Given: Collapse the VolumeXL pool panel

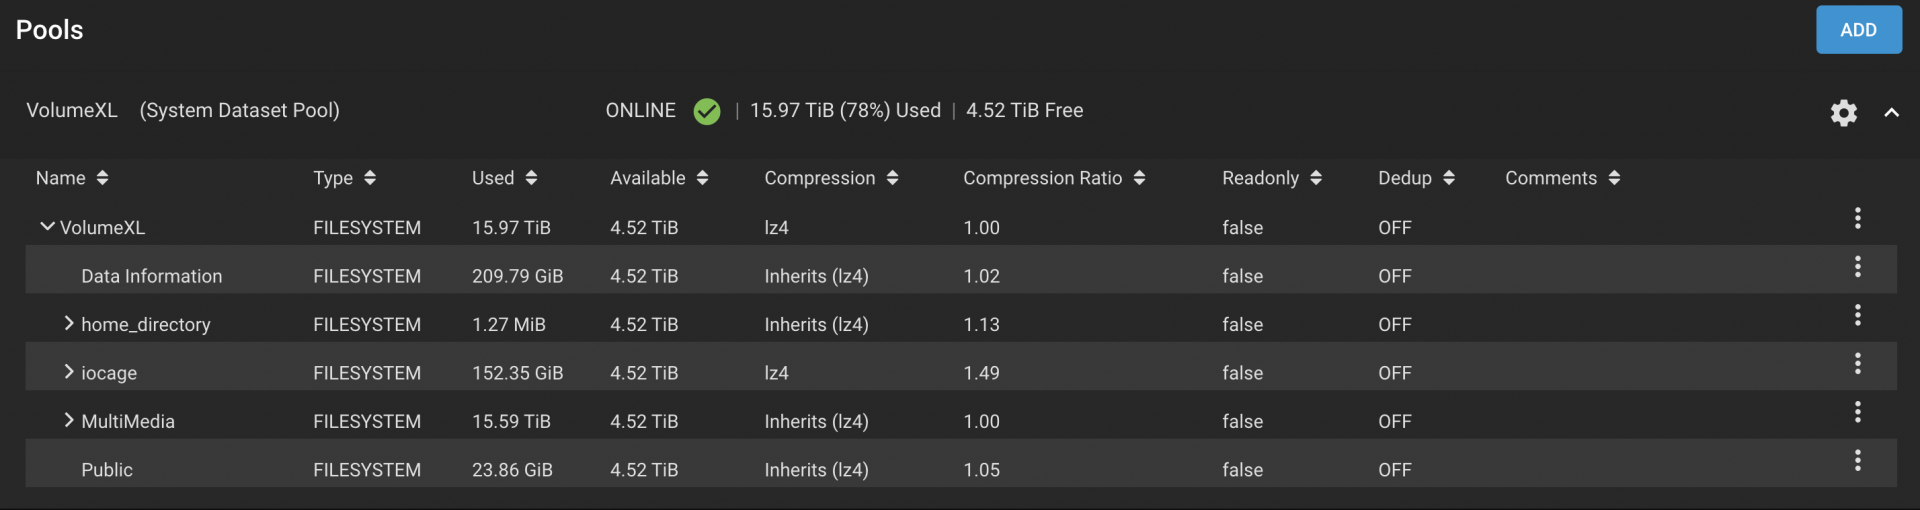Looking at the screenshot, I should (x=1891, y=112).
